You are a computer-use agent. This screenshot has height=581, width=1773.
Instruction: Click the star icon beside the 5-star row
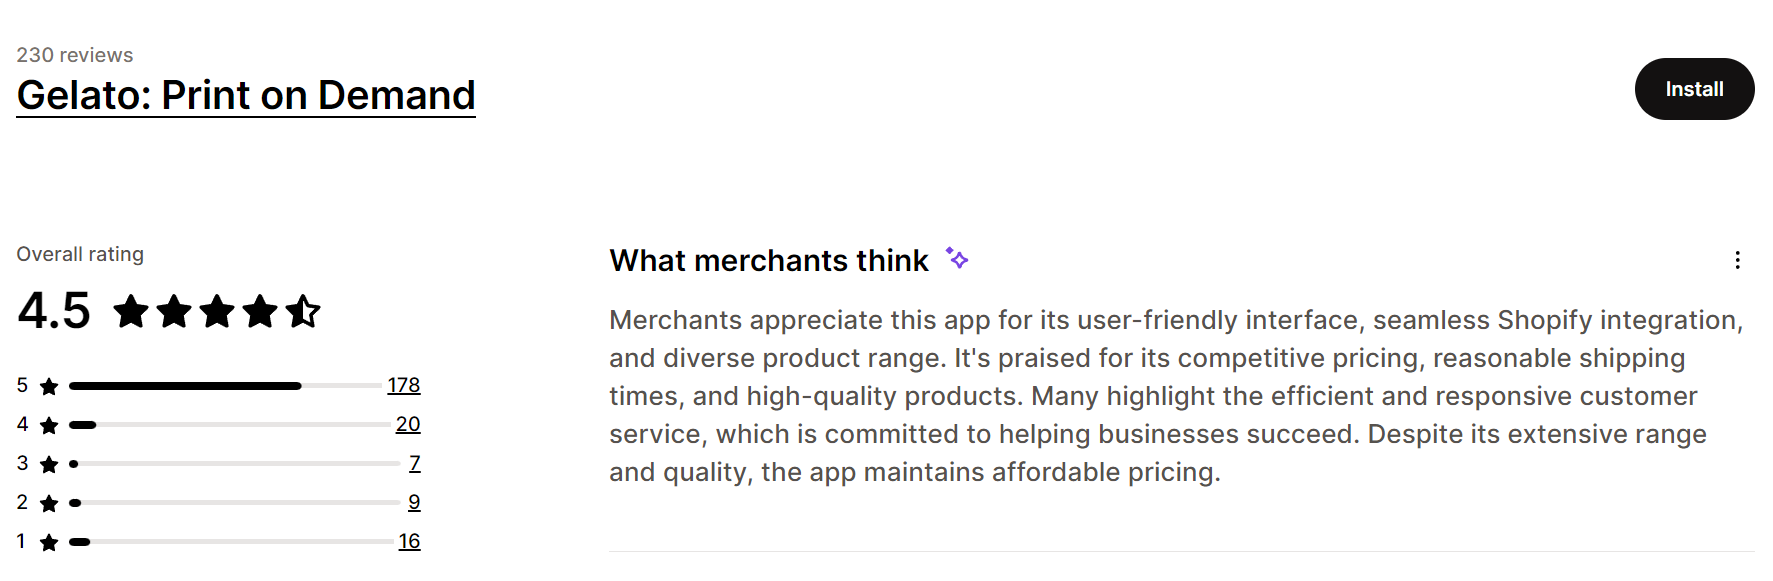coord(47,385)
